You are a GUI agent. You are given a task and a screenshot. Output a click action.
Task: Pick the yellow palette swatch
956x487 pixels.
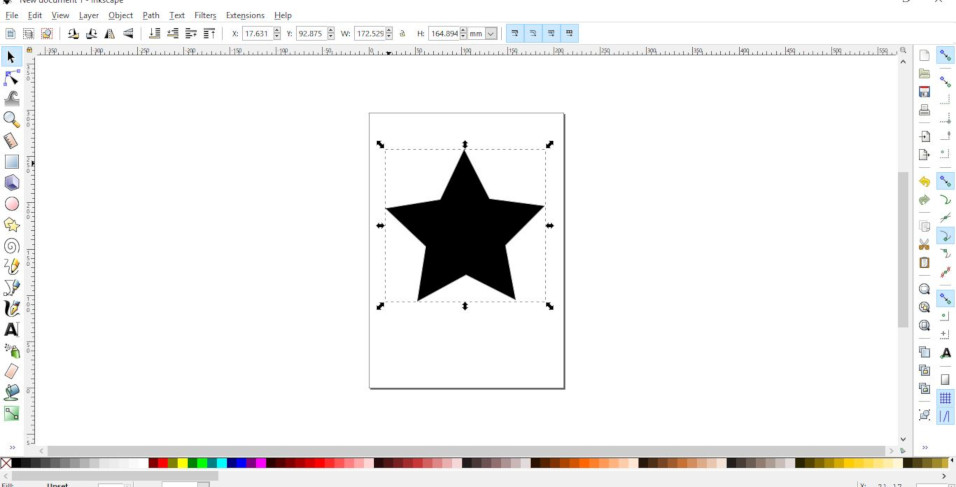pos(182,463)
